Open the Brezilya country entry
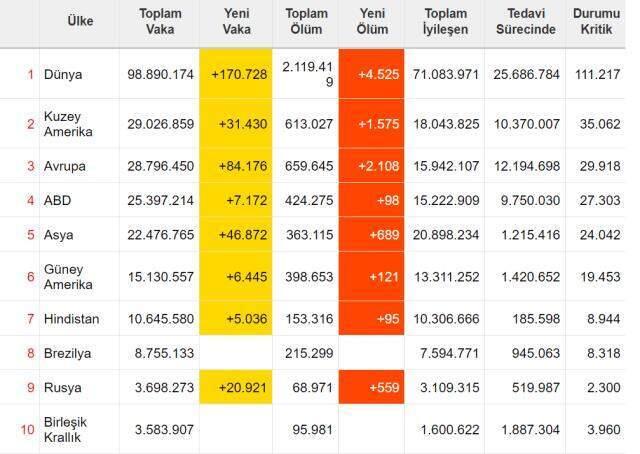 (67, 353)
